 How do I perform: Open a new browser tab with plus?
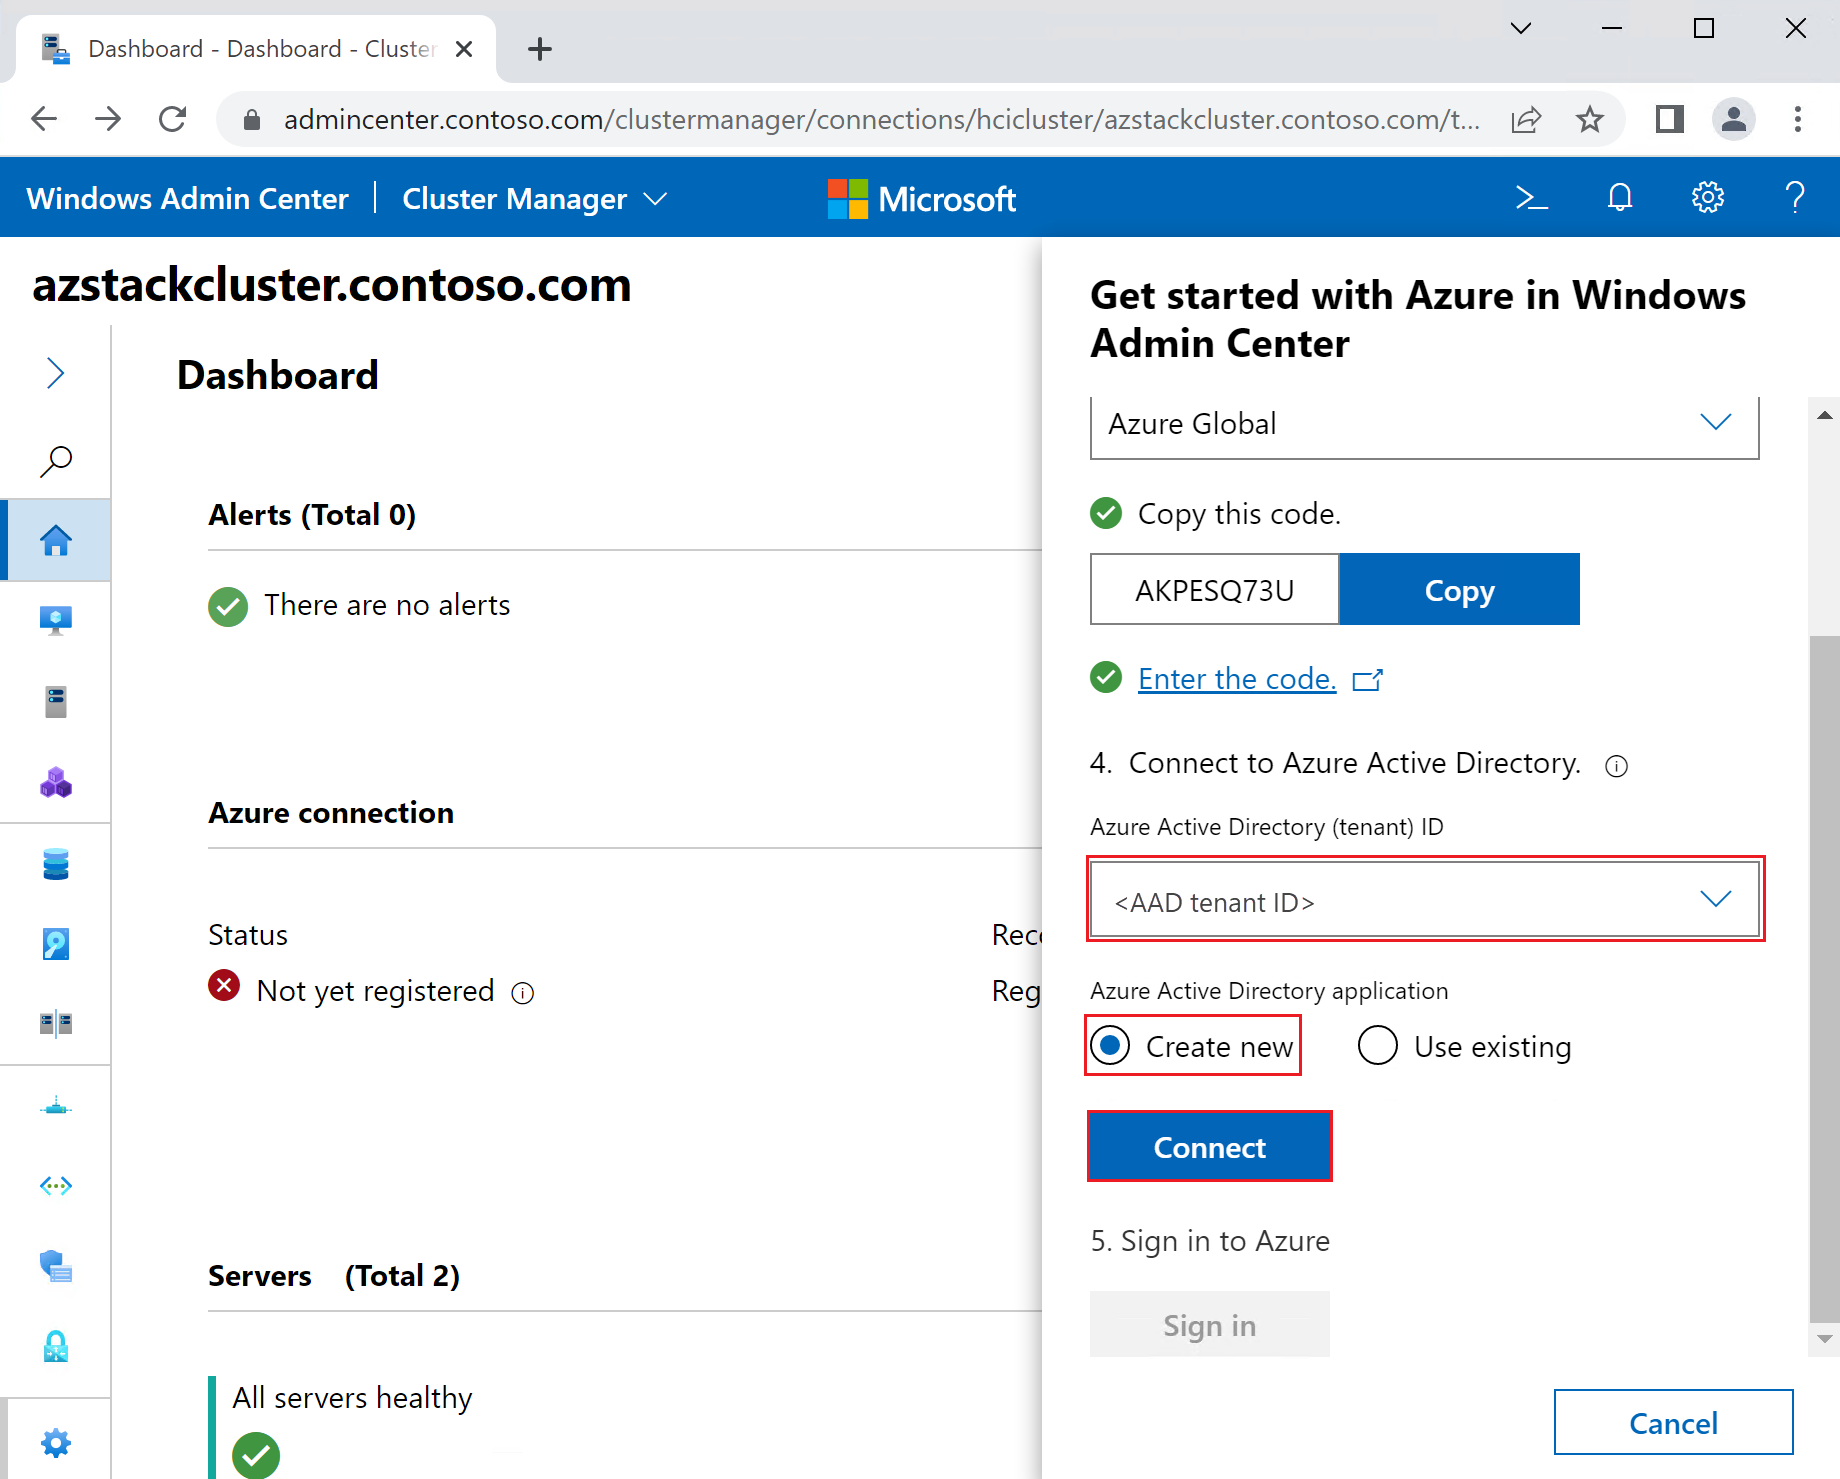[540, 48]
